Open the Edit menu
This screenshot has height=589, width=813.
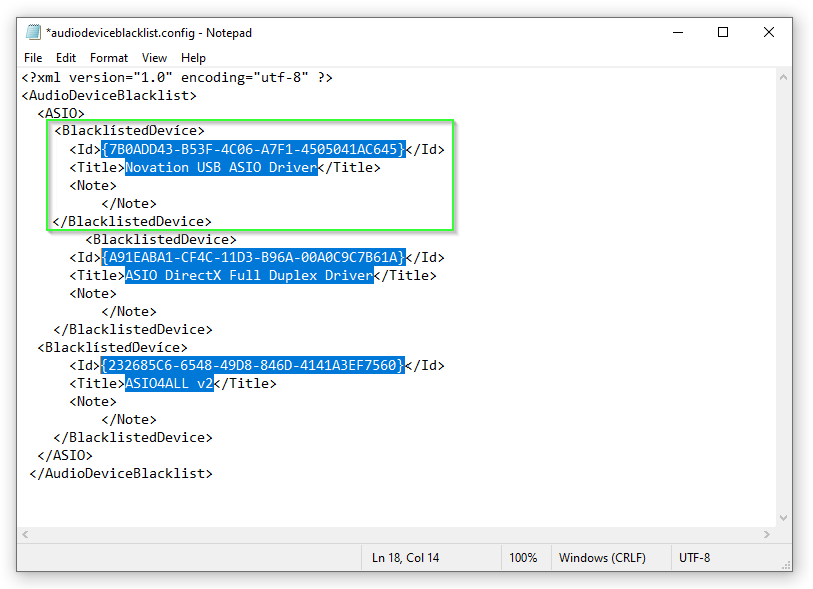click(x=66, y=58)
